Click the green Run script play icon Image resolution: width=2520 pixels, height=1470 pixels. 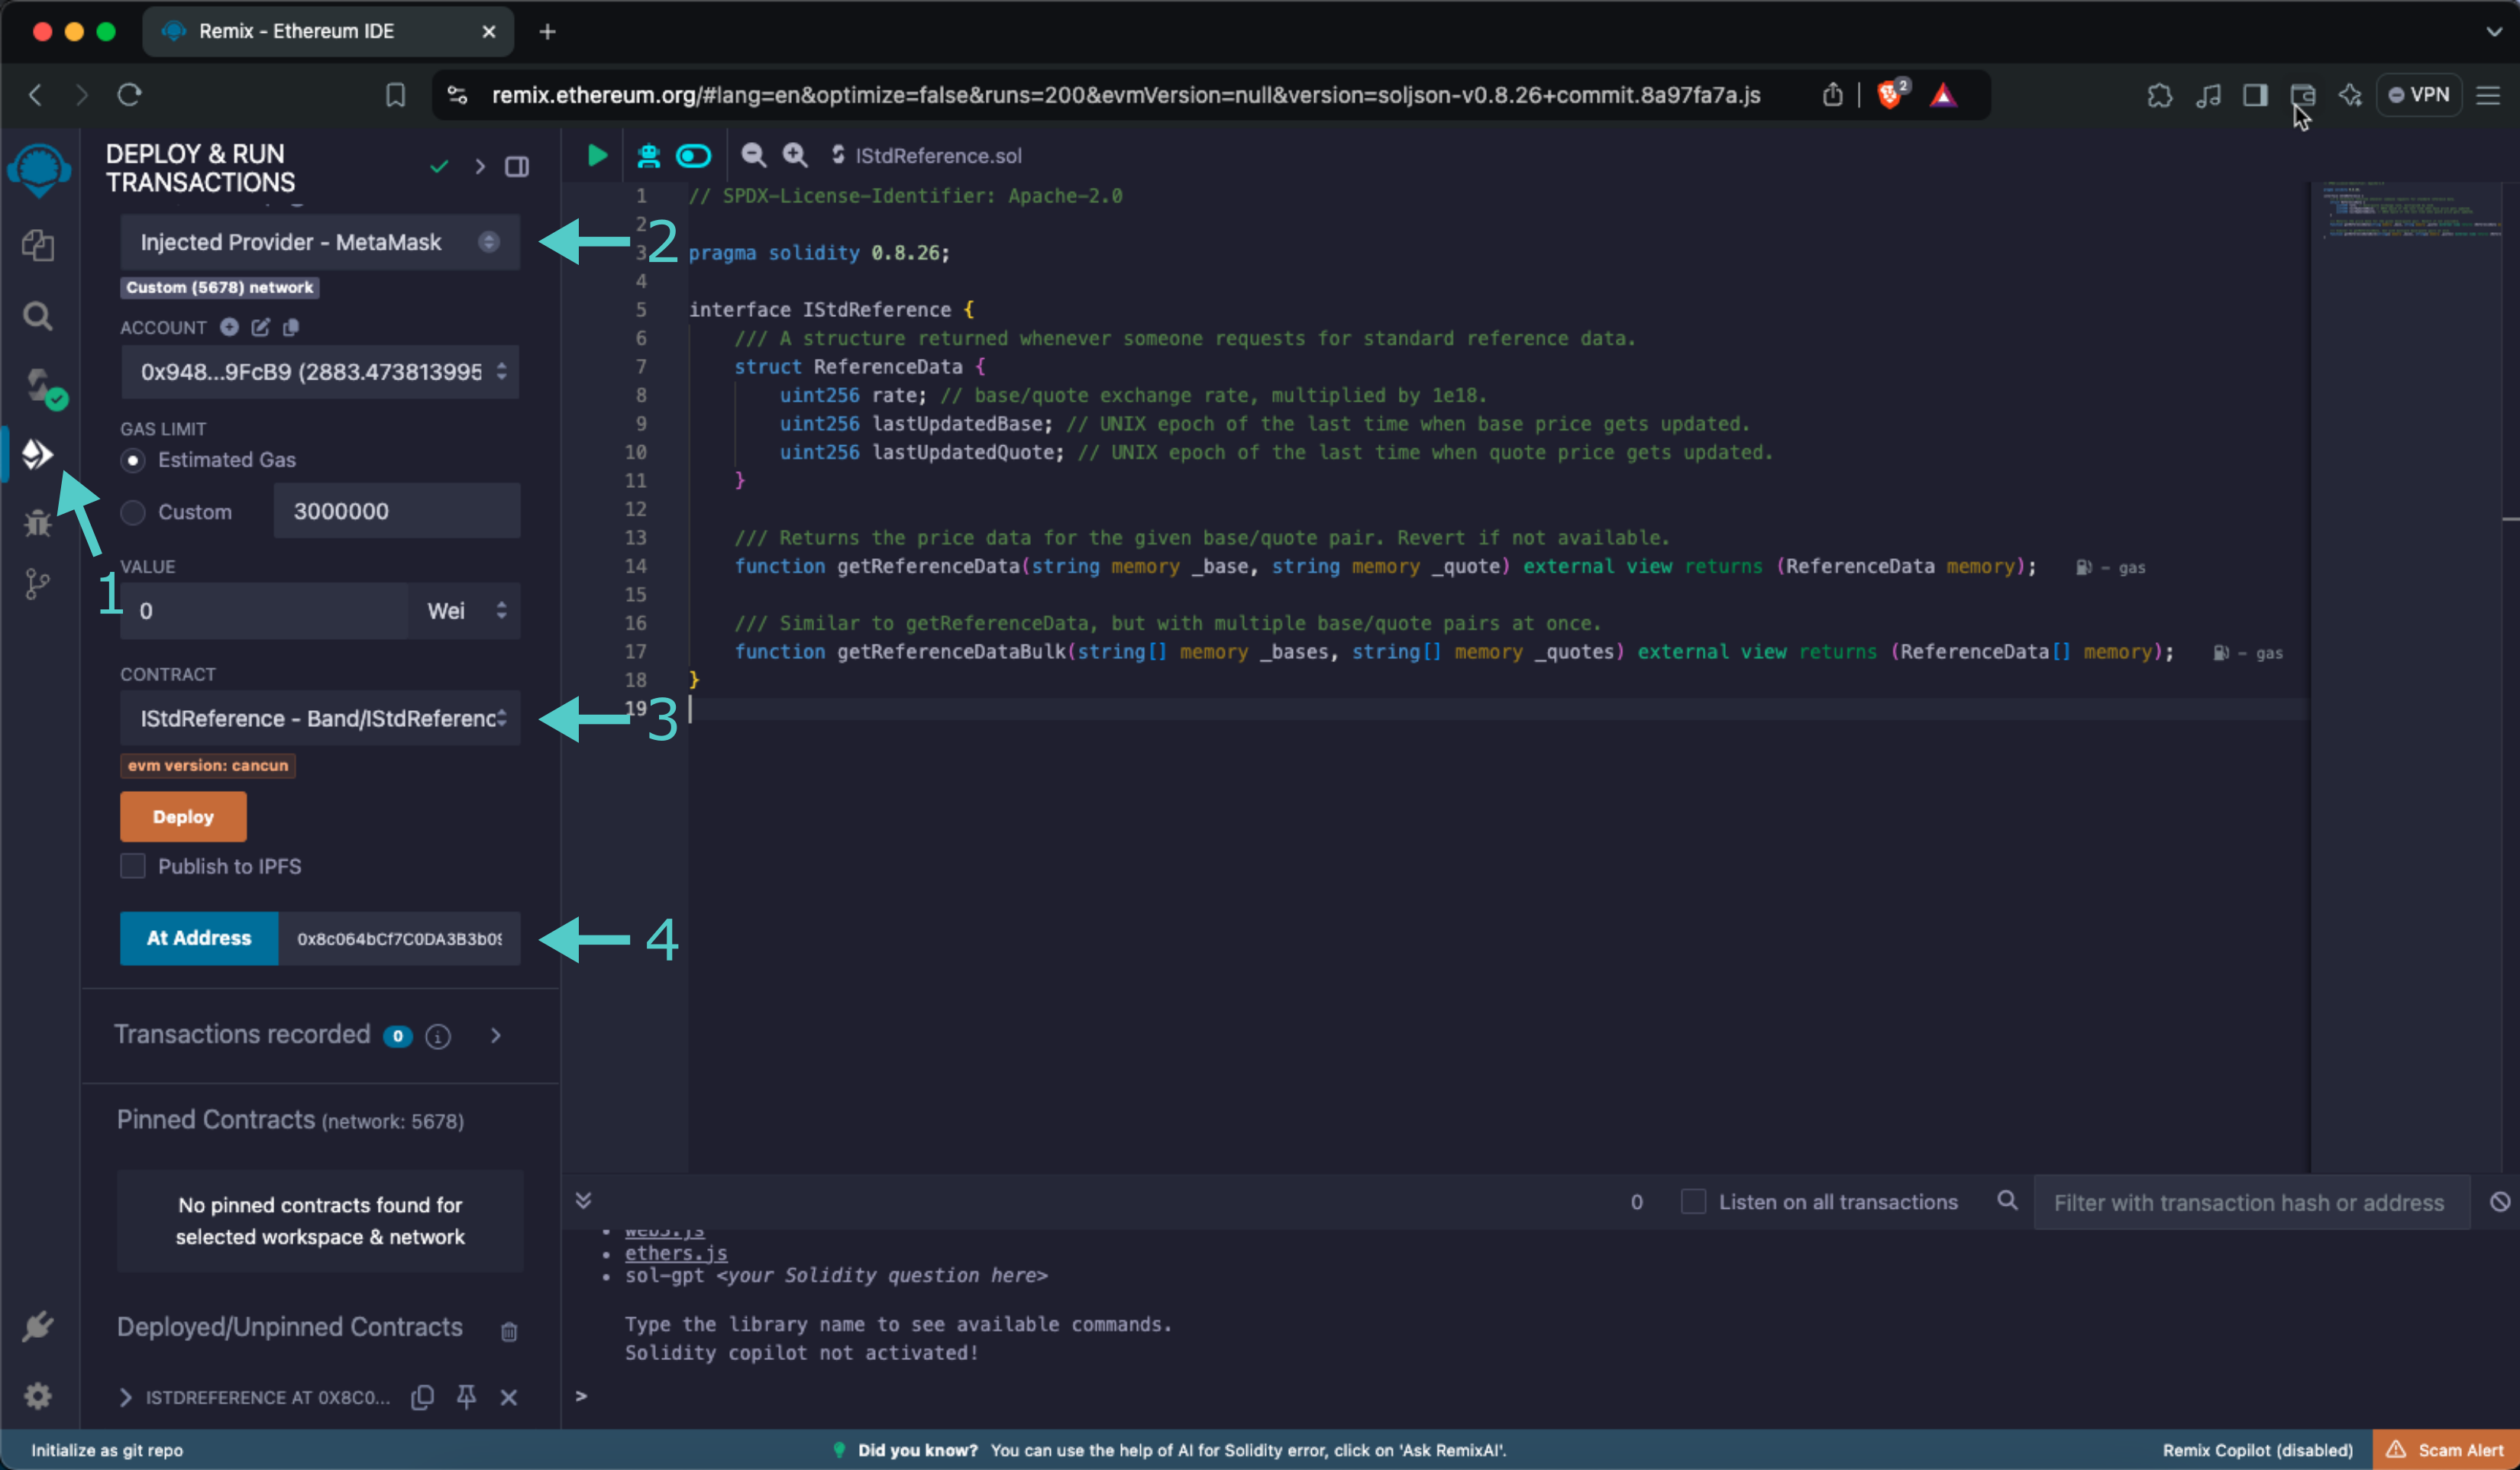(597, 155)
